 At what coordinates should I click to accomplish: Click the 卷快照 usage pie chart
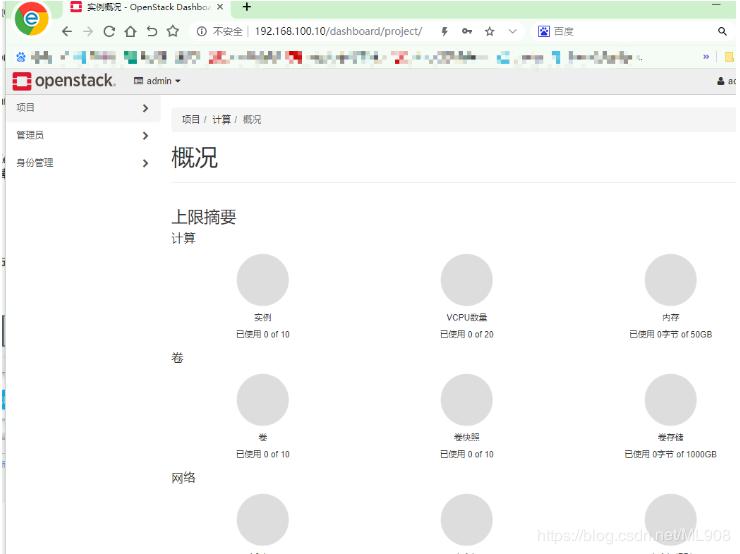pos(466,400)
